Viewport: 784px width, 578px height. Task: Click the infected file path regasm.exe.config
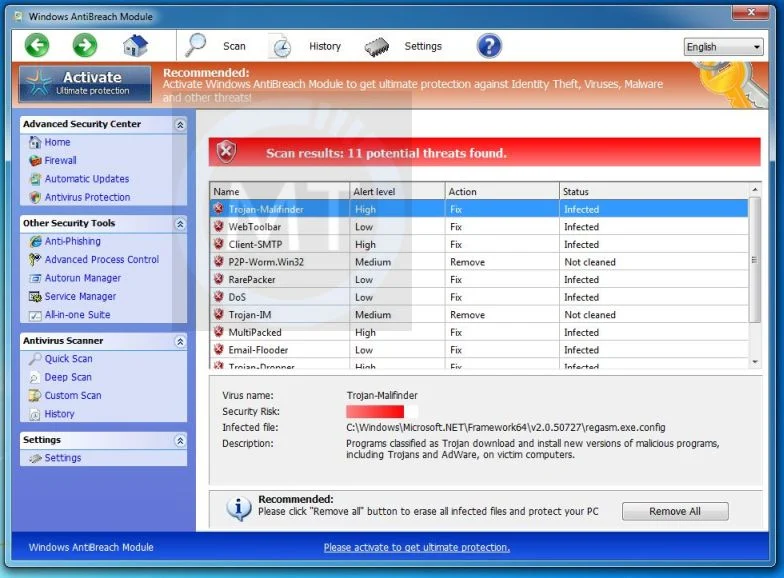point(506,428)
